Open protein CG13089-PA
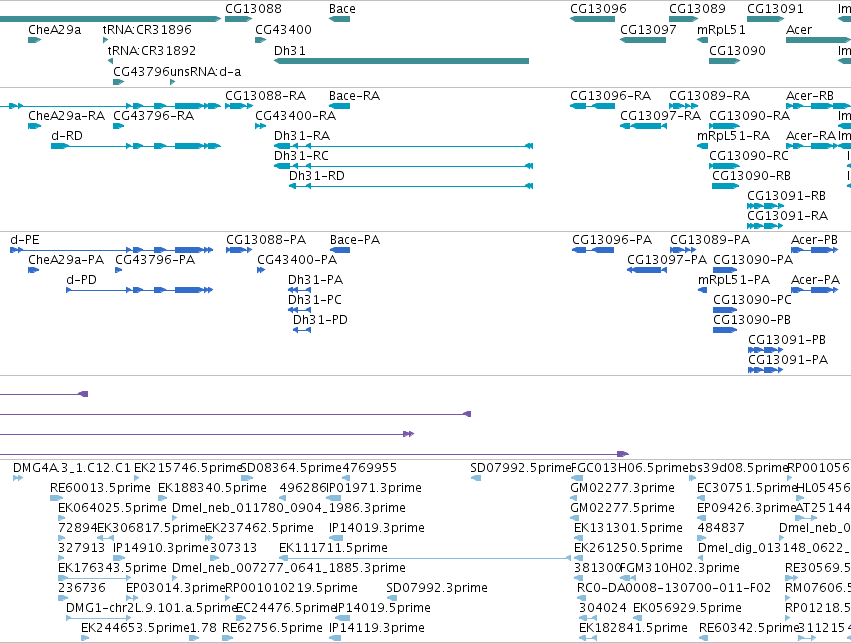851x643 pixels. point(709,240)
